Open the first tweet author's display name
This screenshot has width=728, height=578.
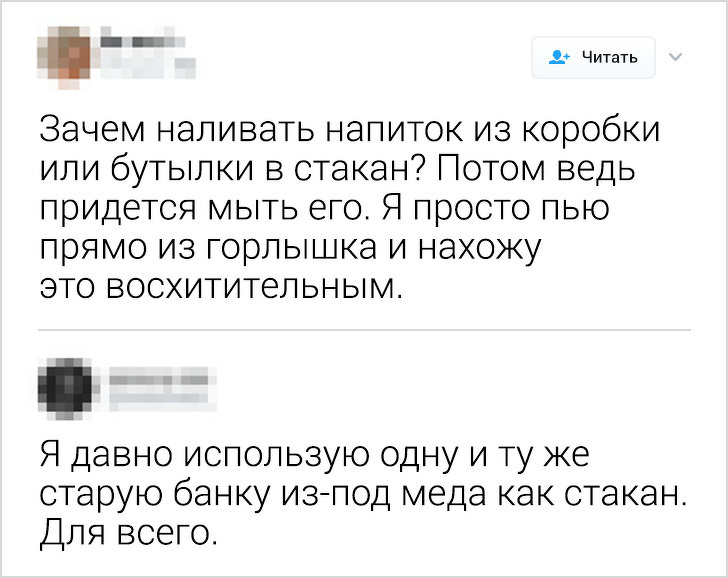click(140, 39)
